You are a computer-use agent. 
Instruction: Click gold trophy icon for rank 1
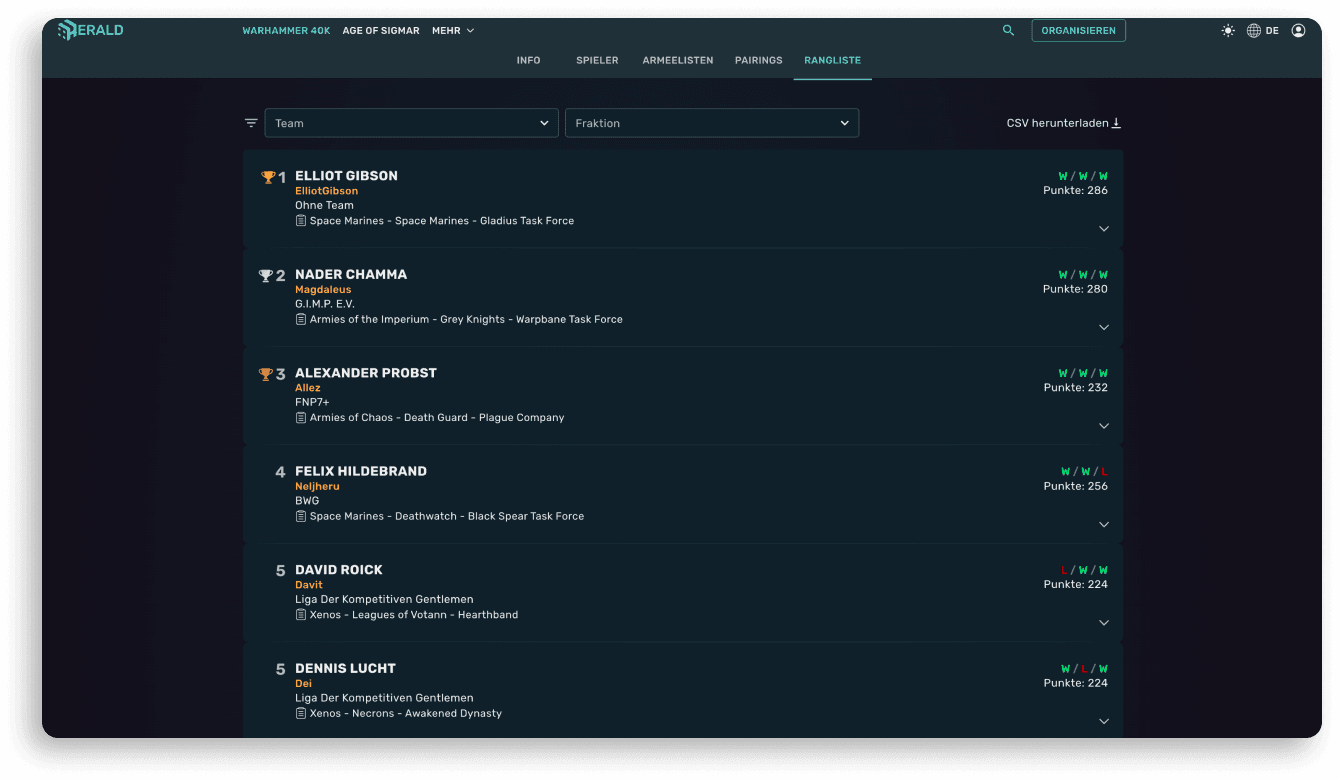pos(267,177)
